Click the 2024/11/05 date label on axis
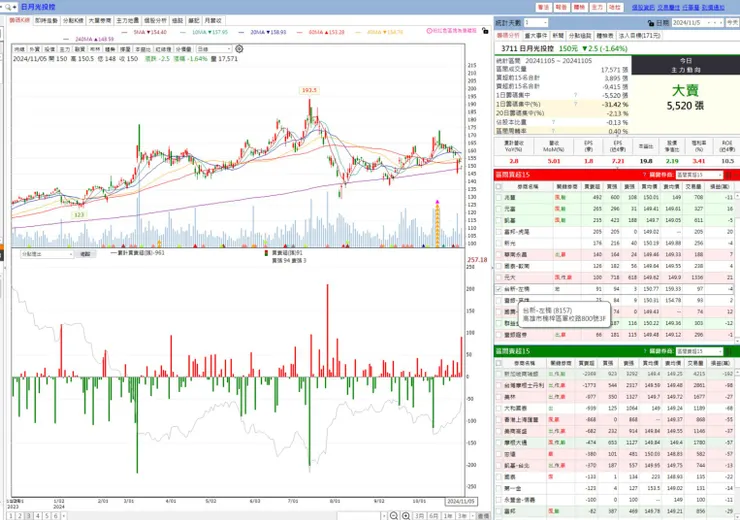Viewport: 740px width, 520px height. 461,501
